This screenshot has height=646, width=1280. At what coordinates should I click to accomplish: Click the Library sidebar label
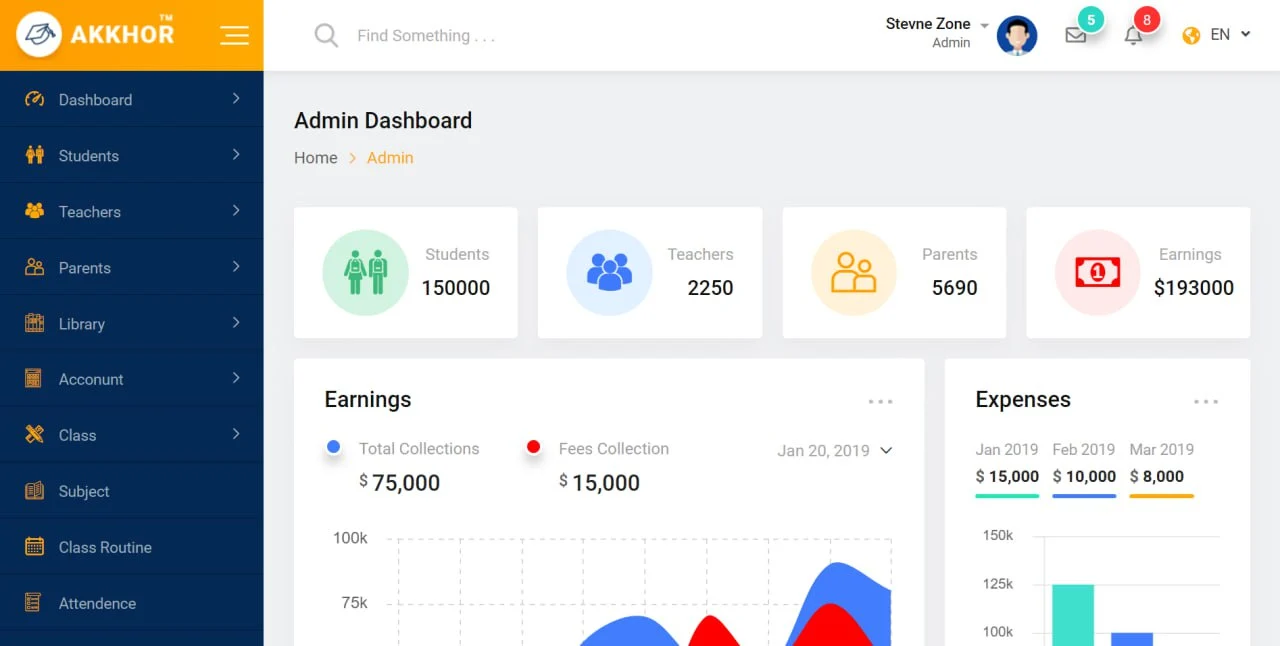coord(82,324)
